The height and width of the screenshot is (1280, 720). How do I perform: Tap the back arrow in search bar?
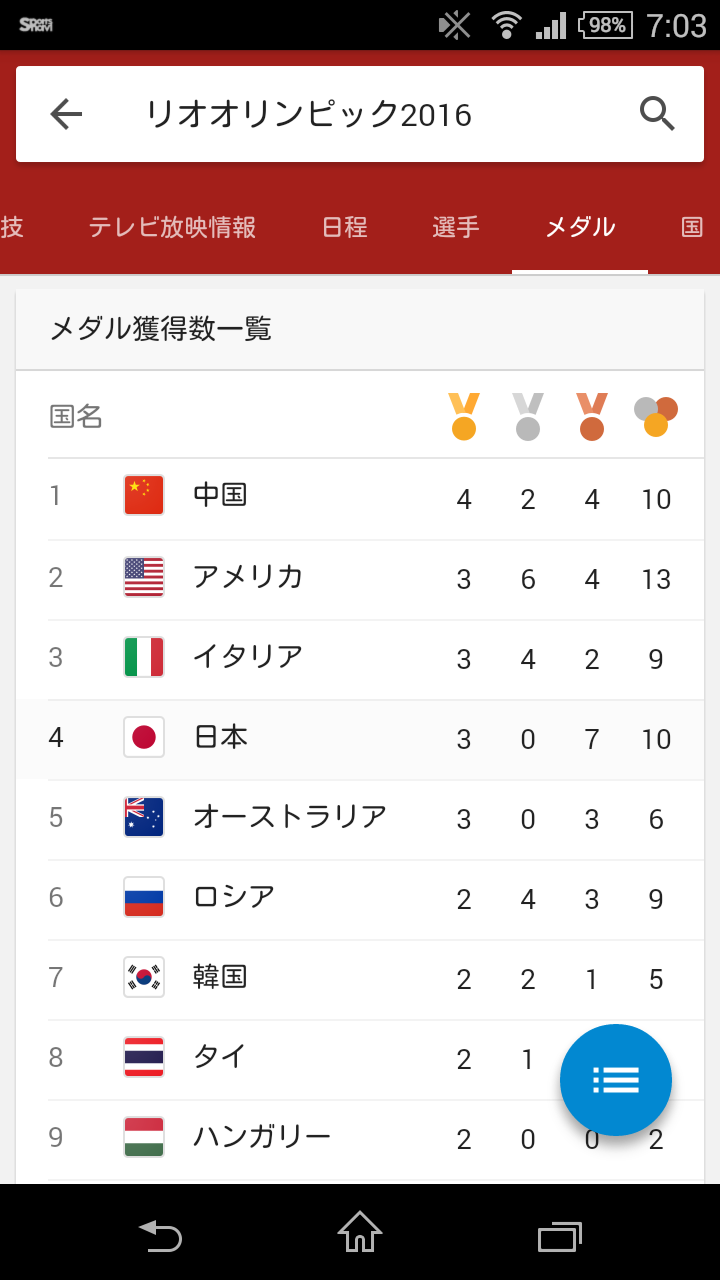(66, 115)
